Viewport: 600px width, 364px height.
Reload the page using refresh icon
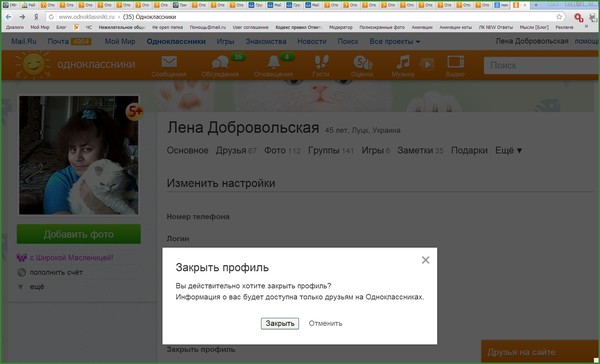point(51,17)
